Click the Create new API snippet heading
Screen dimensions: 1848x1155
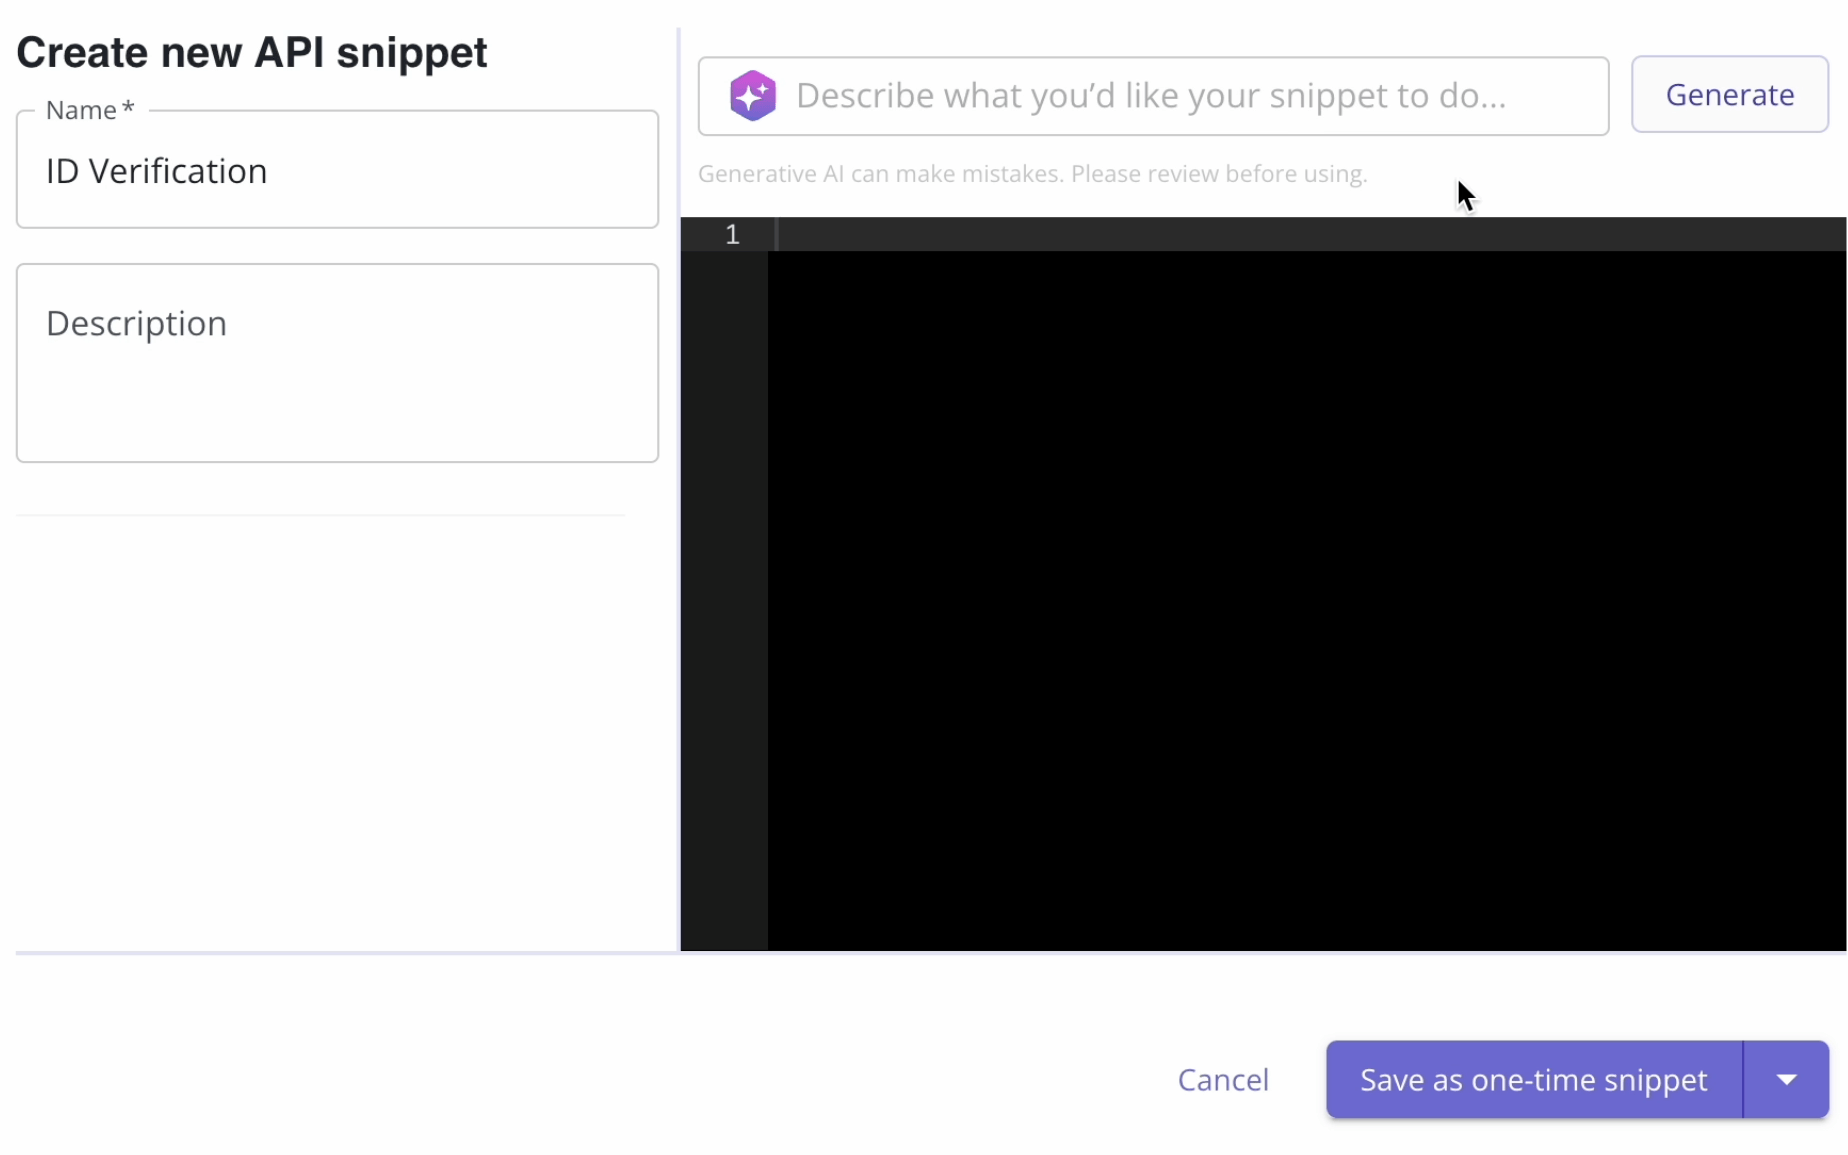pyautogui.click(x=252, y=52)
